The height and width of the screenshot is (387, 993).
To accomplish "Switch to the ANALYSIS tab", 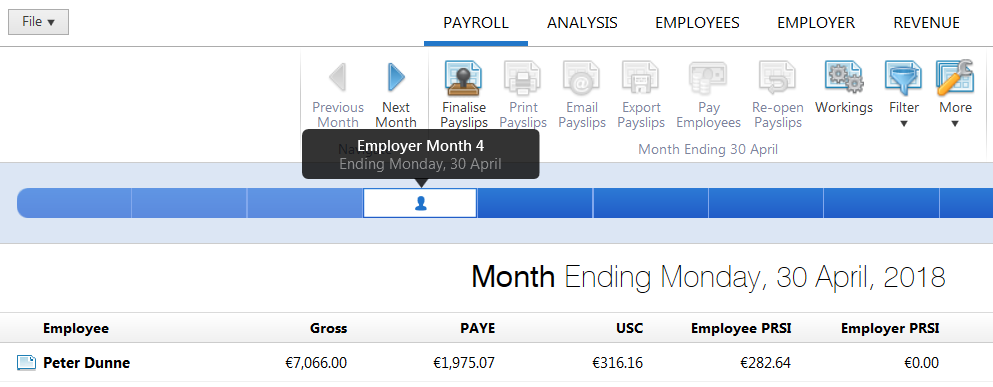I will coord(582,23).
